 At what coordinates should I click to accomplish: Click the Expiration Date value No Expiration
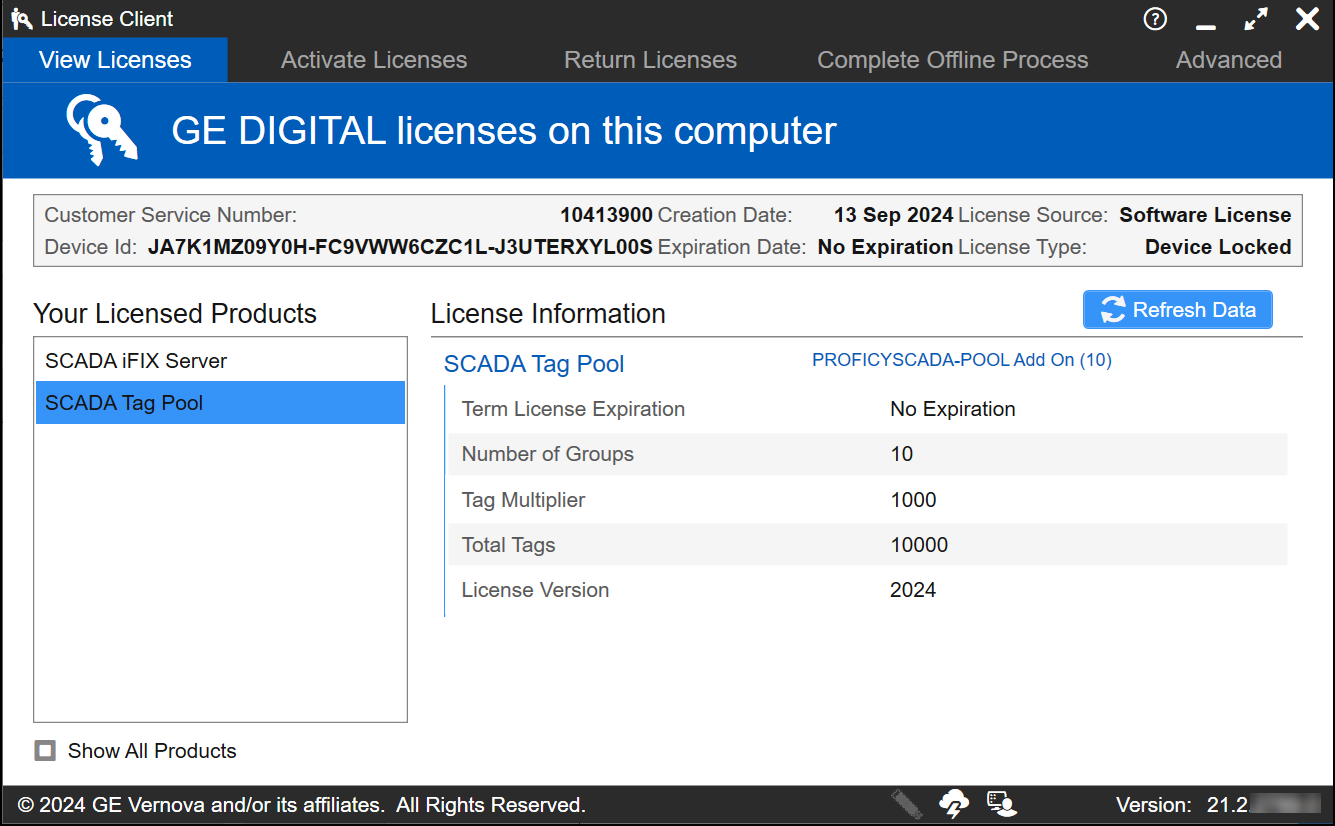(886, 247)
